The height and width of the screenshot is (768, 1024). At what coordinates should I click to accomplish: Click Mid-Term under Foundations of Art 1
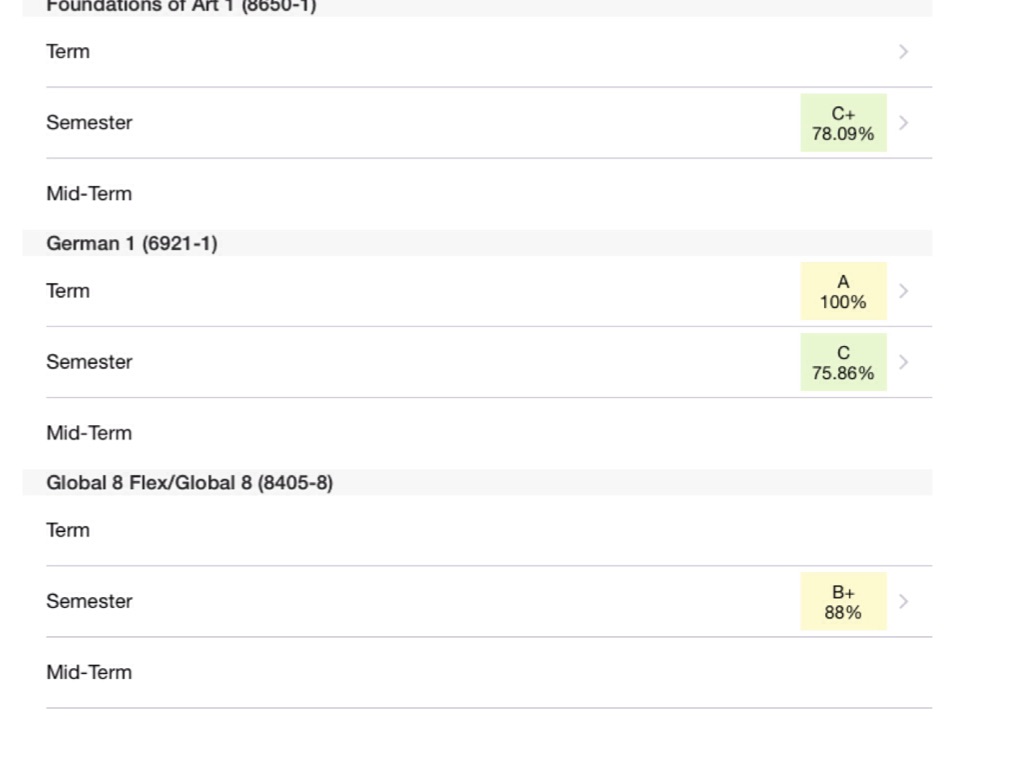89,194
